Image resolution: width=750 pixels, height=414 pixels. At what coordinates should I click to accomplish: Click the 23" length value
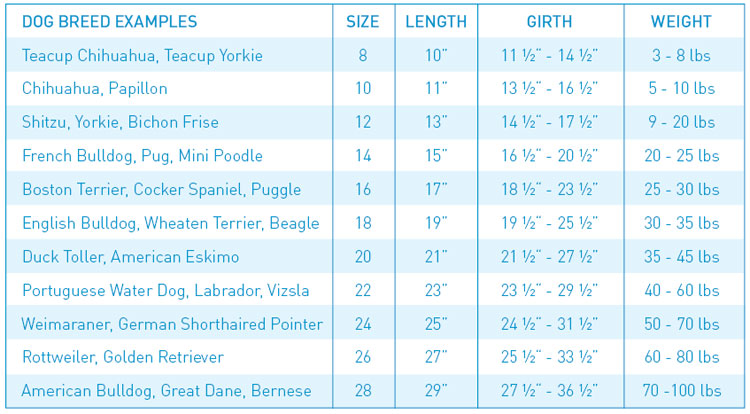pos(436,291)
